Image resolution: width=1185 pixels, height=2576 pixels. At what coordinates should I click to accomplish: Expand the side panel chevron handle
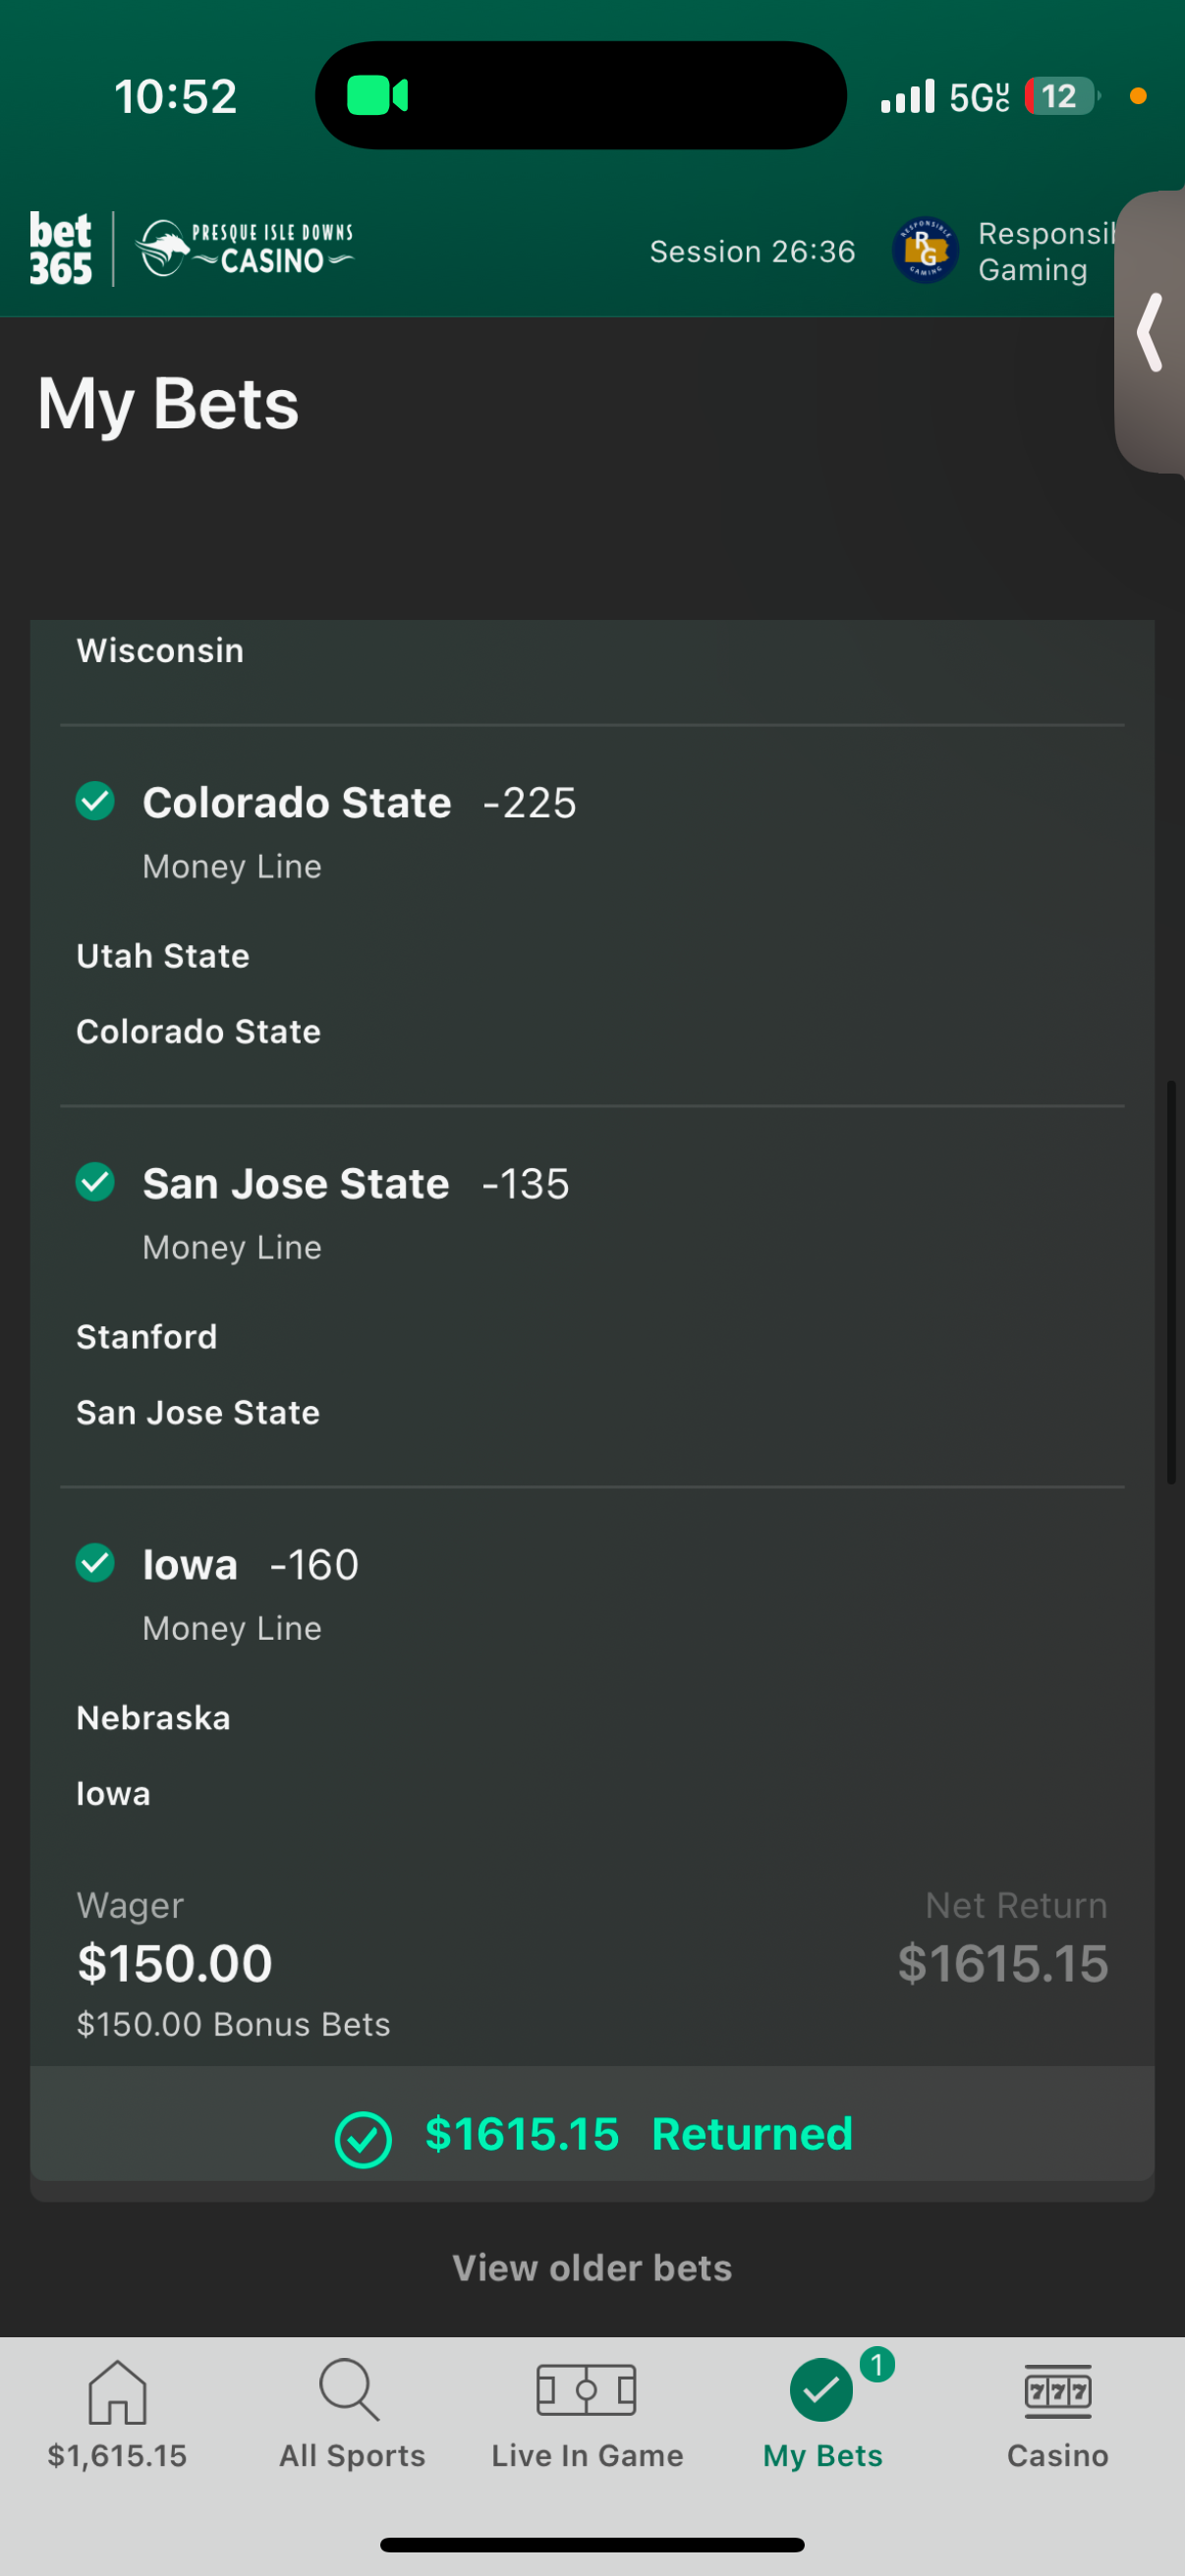(1150, 332)
